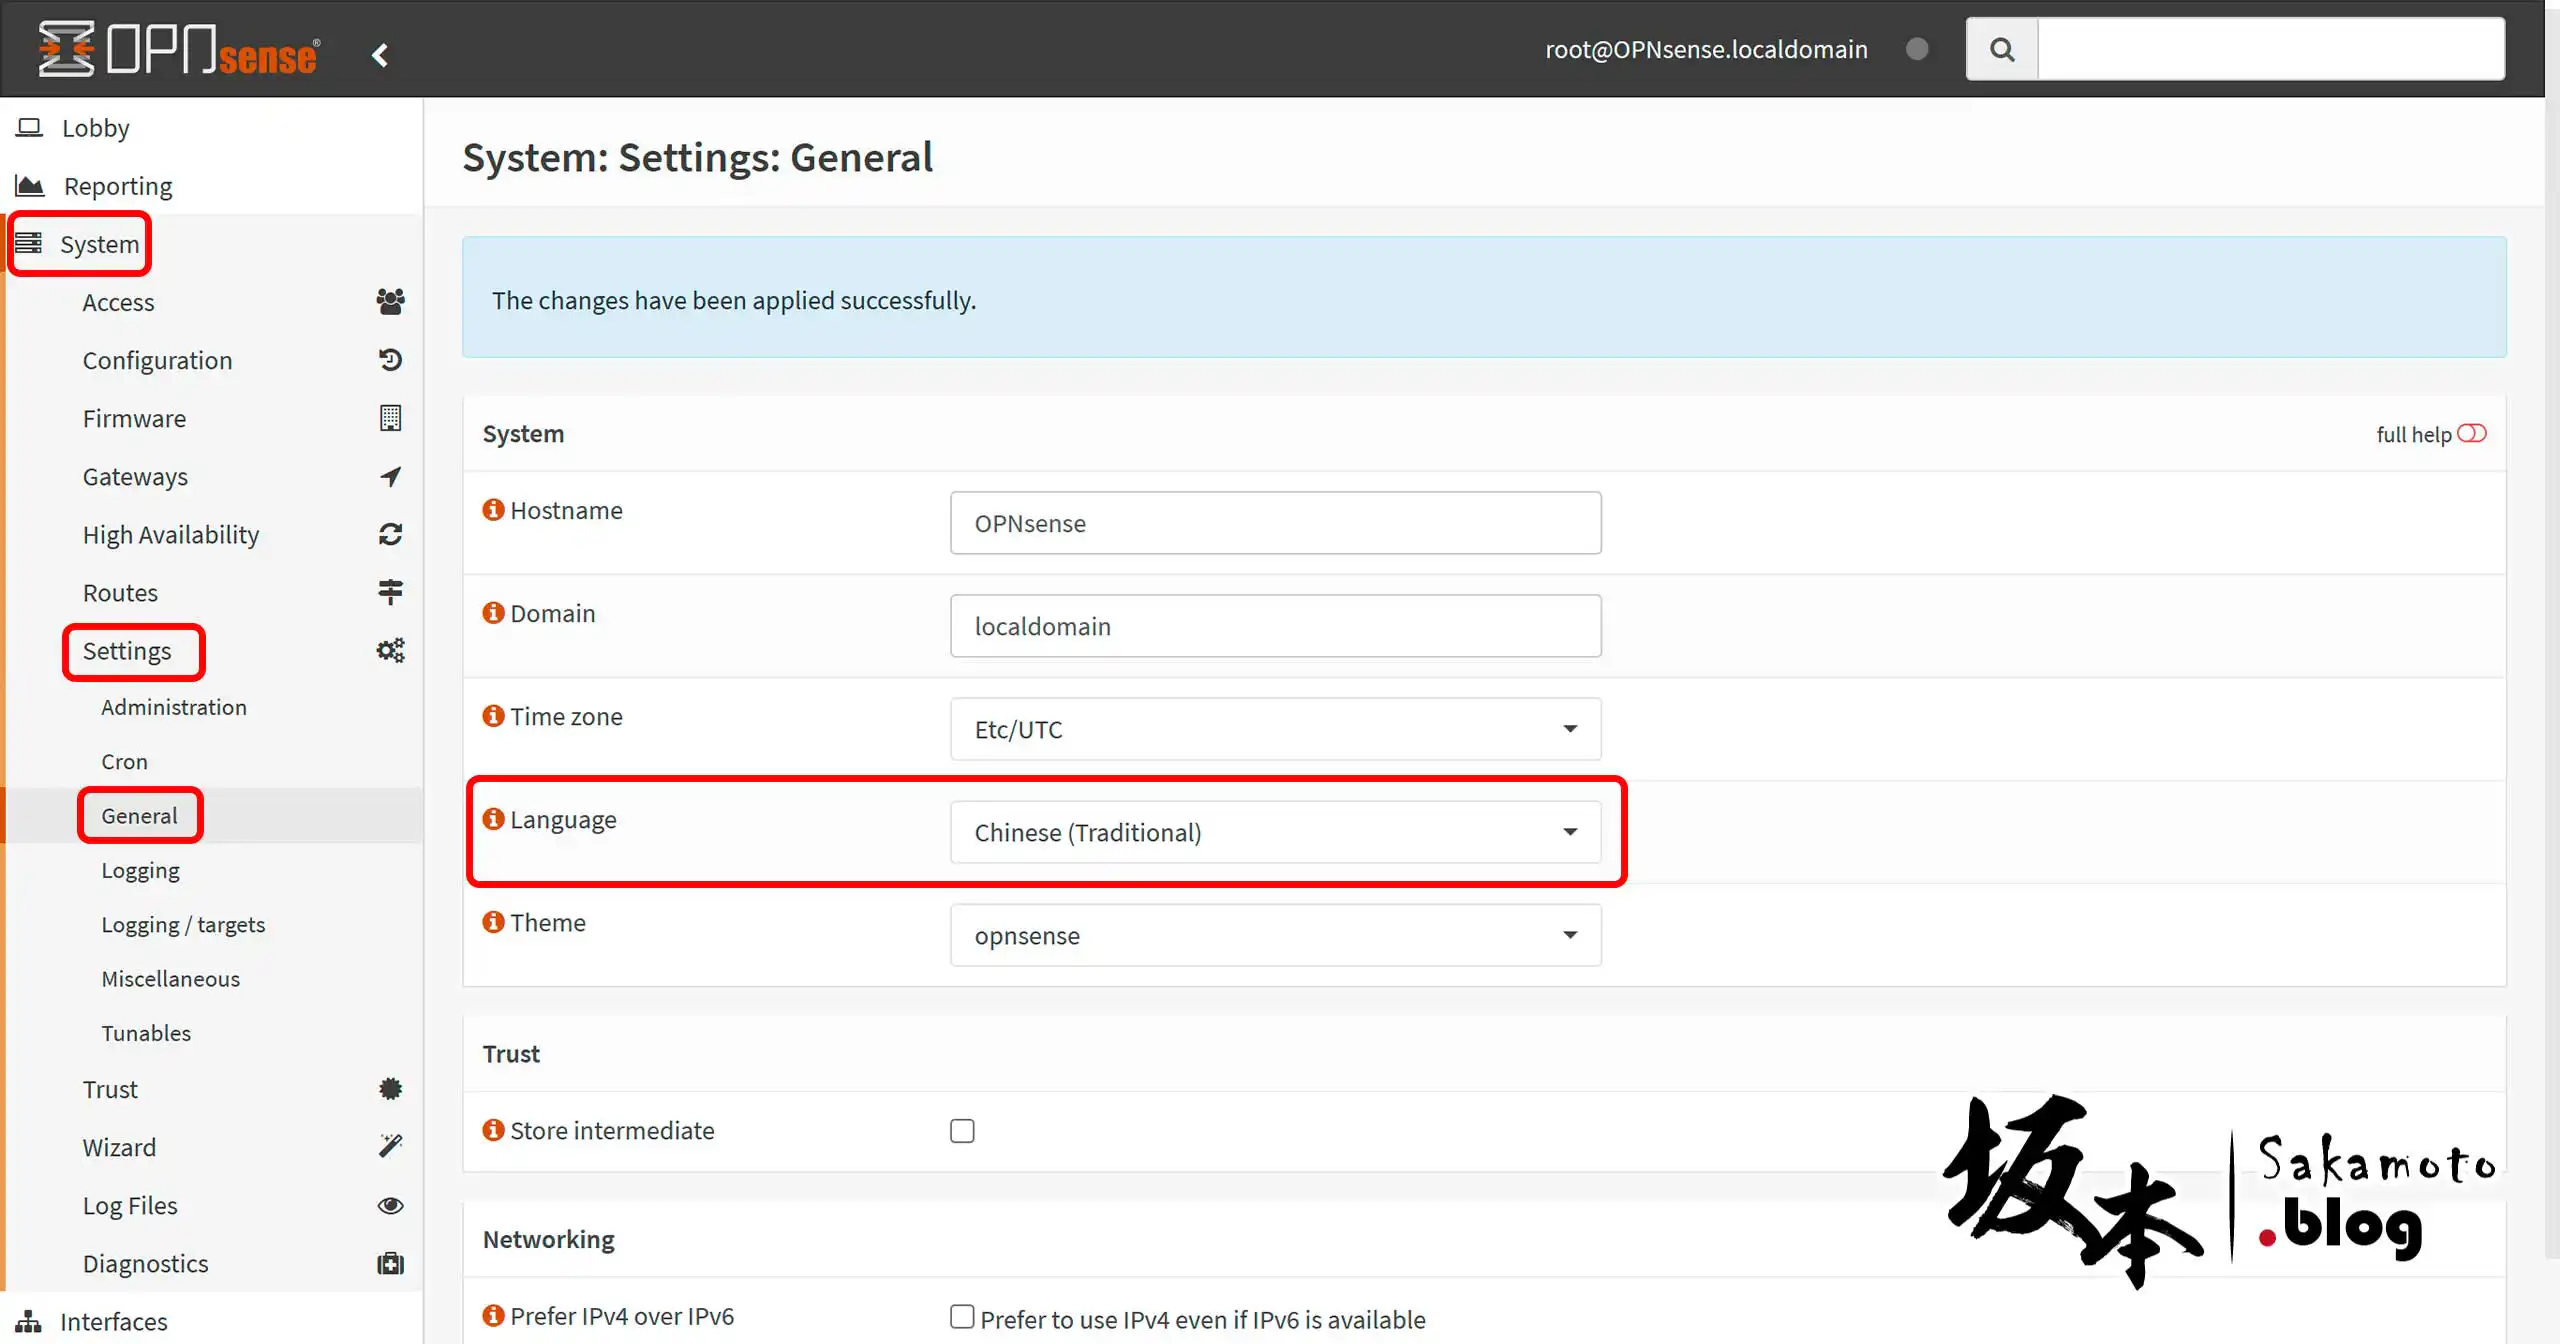The image size is (2560, 1344).
Task: Check the Store intermediate checkbox
Action: pos(962,1131)
